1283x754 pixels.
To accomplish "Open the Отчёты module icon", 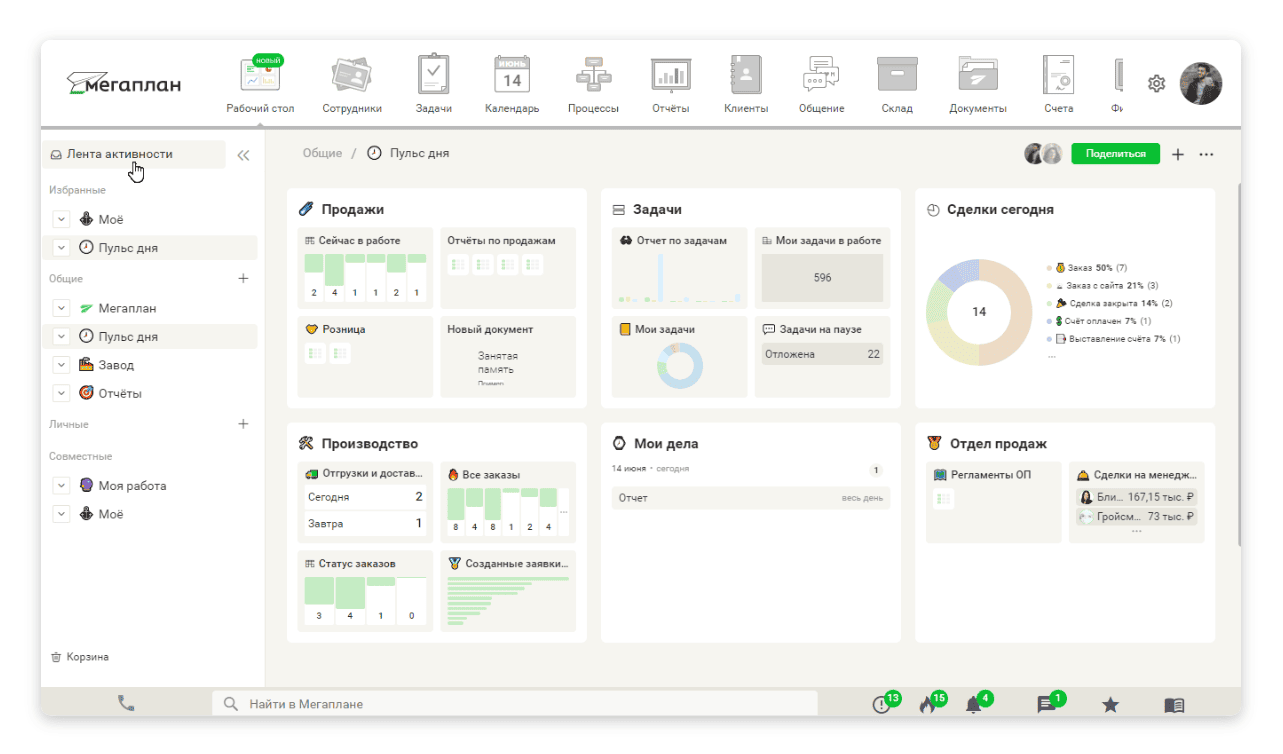I will click(670, 77).
